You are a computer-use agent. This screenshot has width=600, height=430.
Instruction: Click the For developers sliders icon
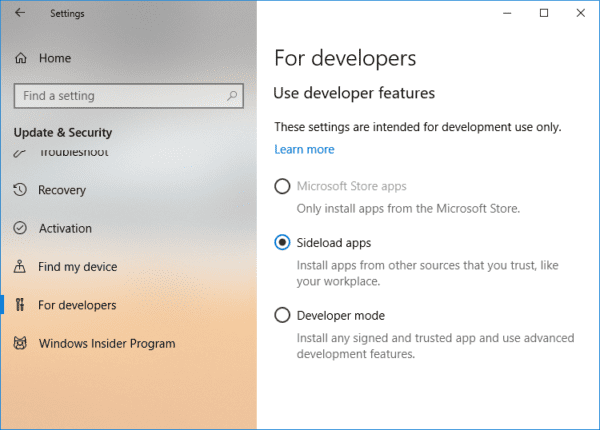(21, 305)
